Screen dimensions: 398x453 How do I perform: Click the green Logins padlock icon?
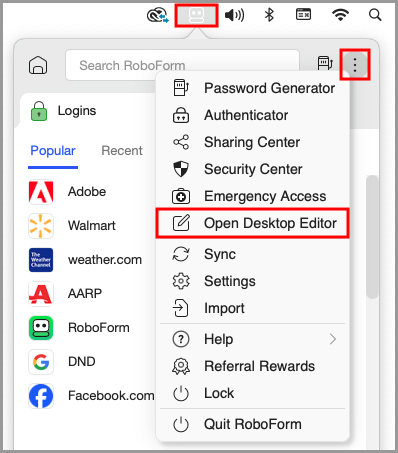pos(39,111)
